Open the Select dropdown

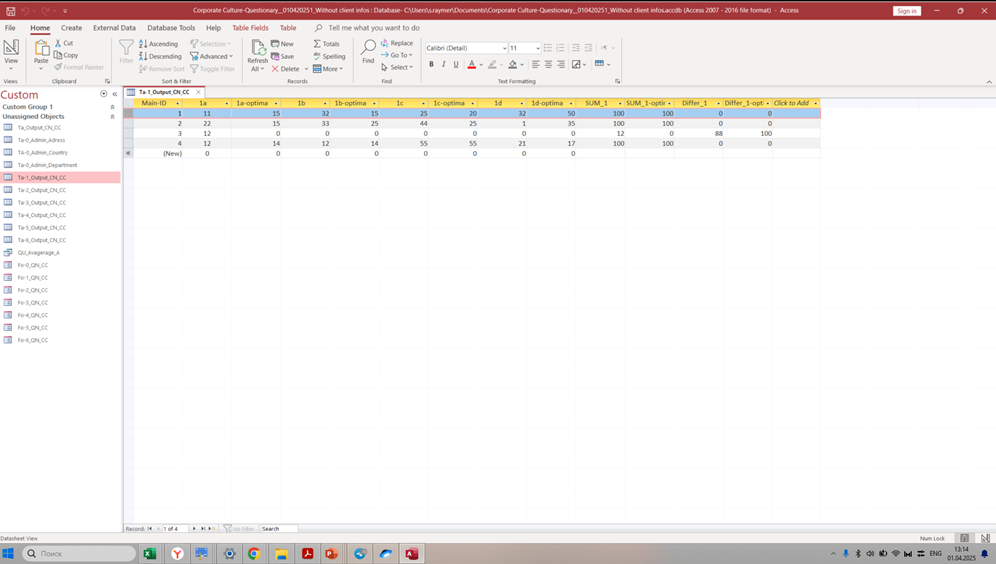tap(397, 67)
